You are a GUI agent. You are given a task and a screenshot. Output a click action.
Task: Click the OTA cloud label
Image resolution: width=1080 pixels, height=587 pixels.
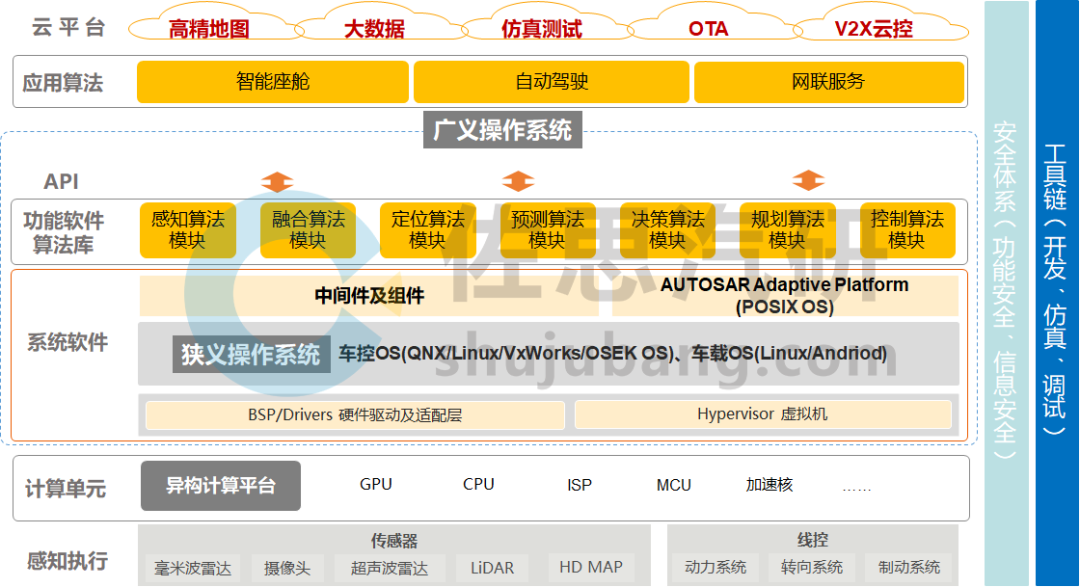[708, 29]
